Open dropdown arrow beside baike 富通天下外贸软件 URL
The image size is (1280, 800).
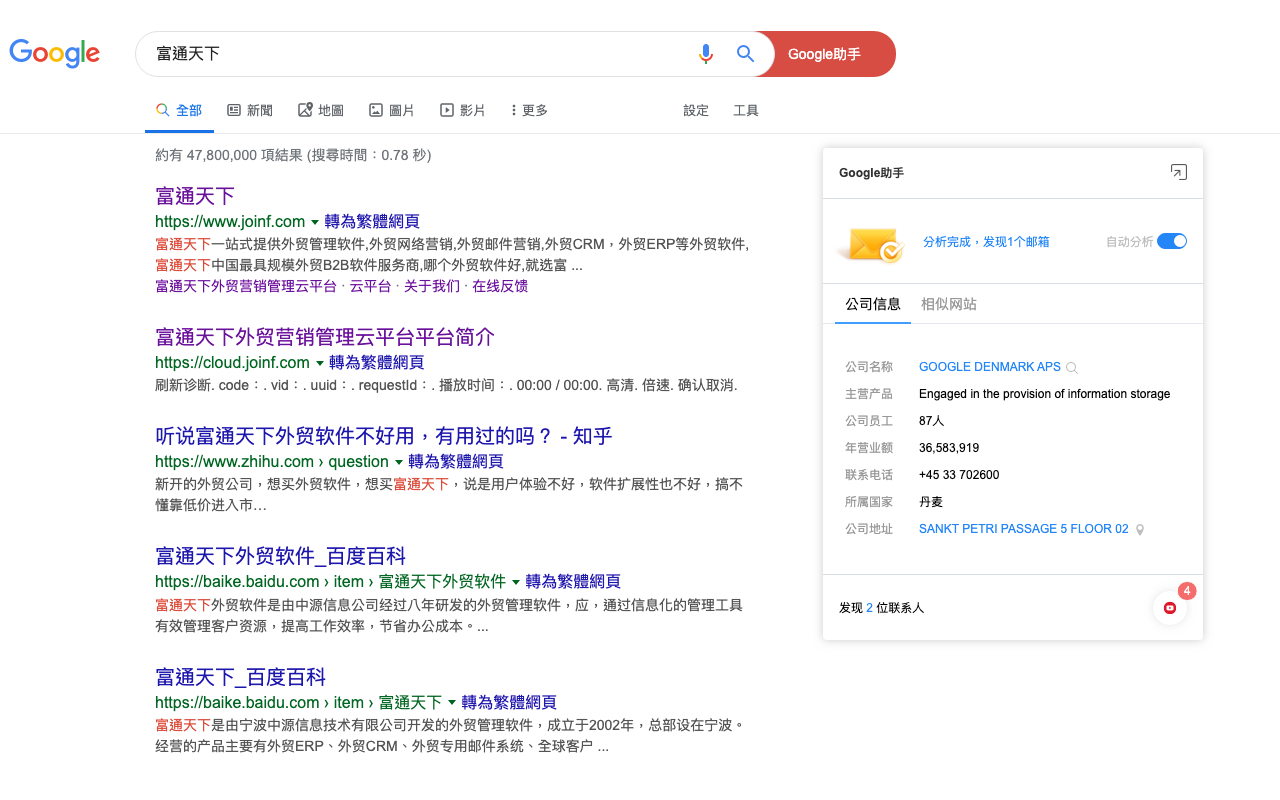coord(516,582)
